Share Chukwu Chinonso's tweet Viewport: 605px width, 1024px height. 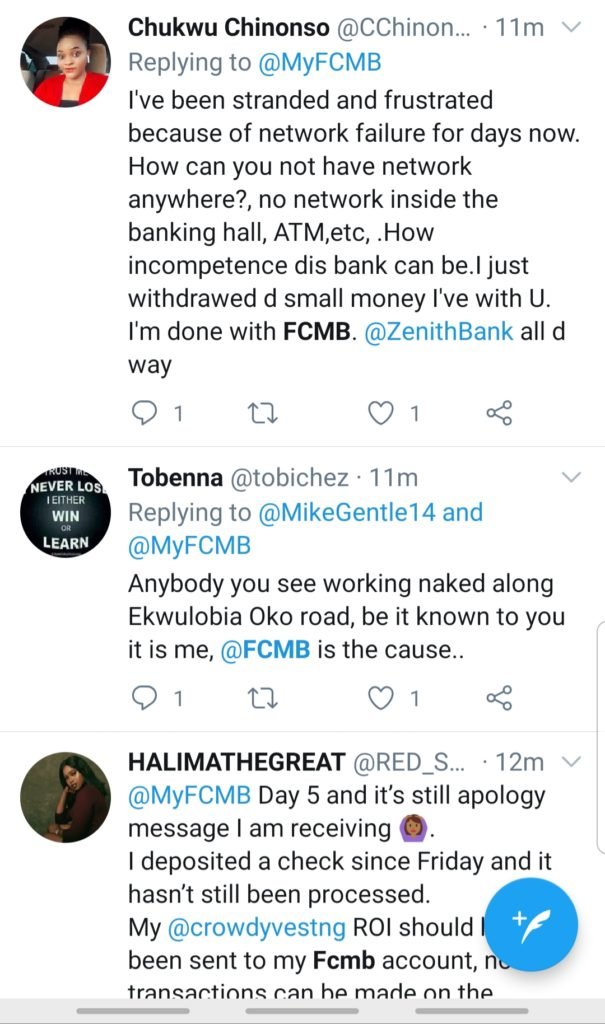coord(498,412)
